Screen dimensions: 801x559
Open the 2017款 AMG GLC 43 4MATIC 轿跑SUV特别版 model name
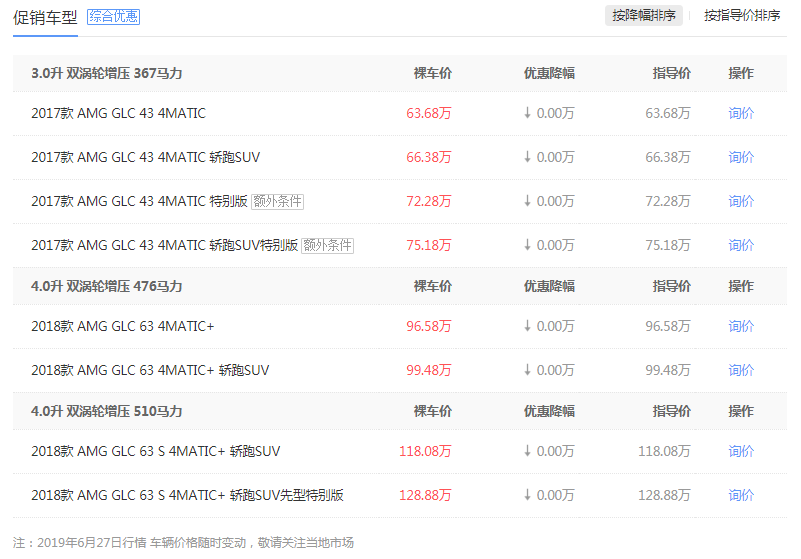[164, 245]
